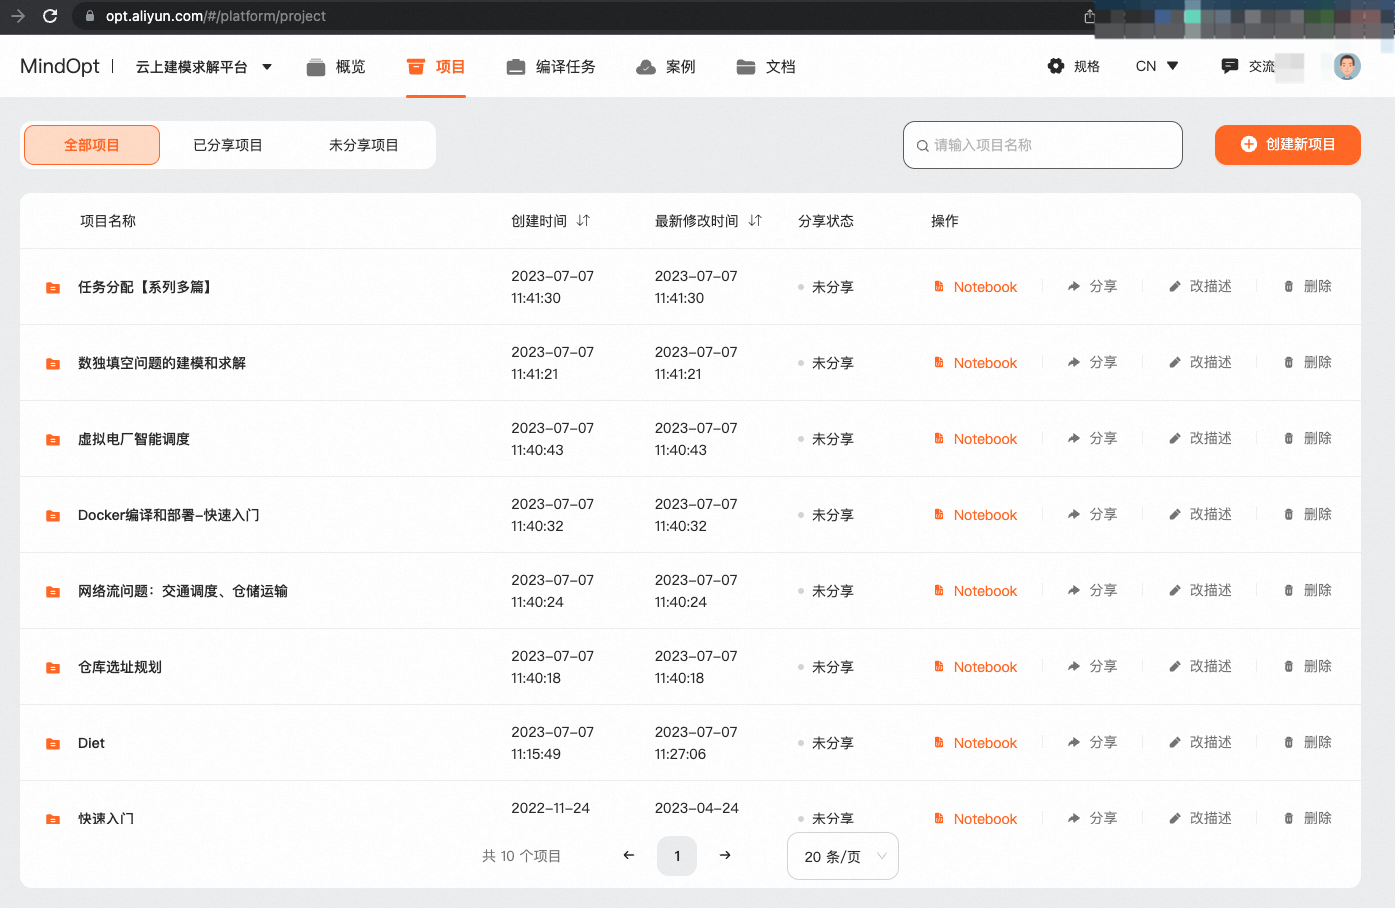Click the gear icon next to 规格
1395x908 pixels.
[1056, 66]
